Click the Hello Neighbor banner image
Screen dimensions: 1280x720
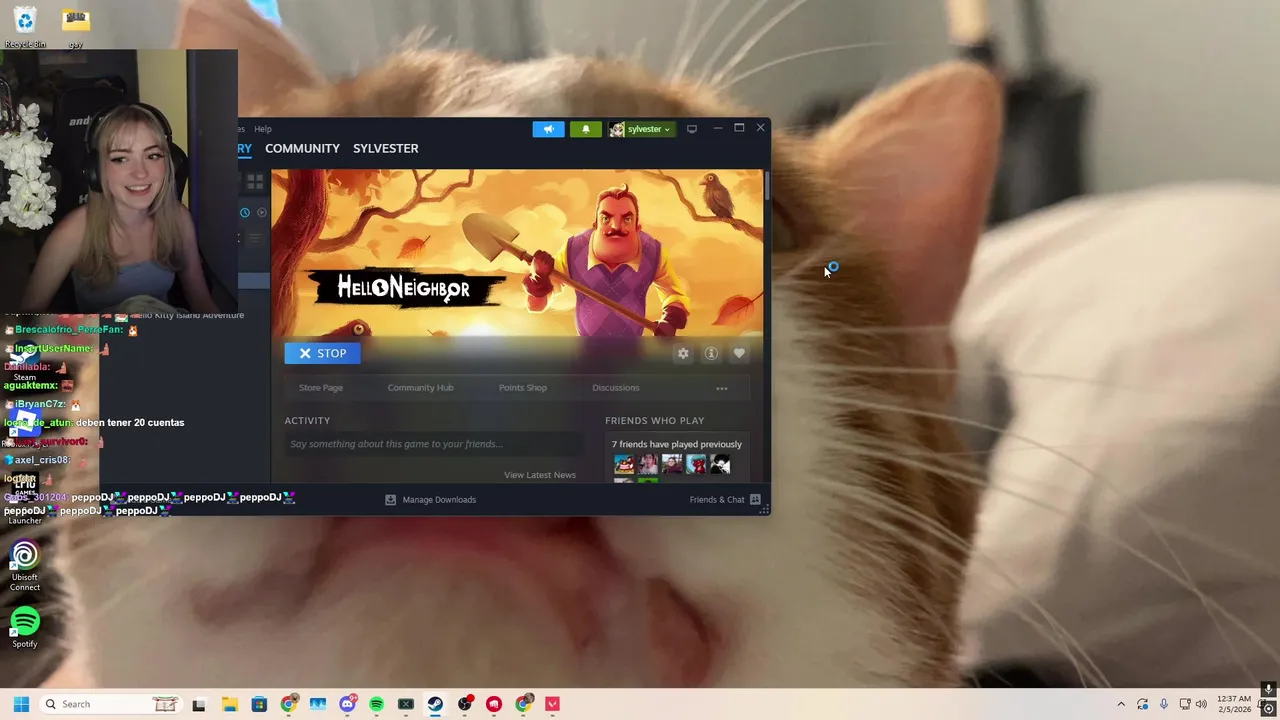point(517,252)
